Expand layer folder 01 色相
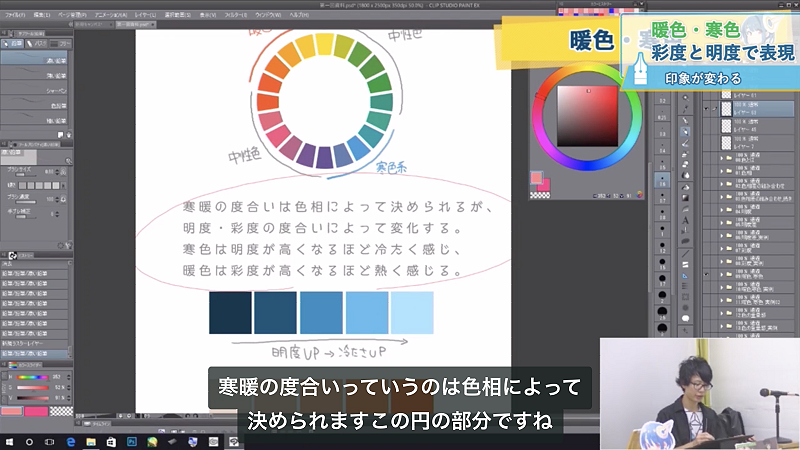This screenshot has height=450, width=800. coord(722,170)
